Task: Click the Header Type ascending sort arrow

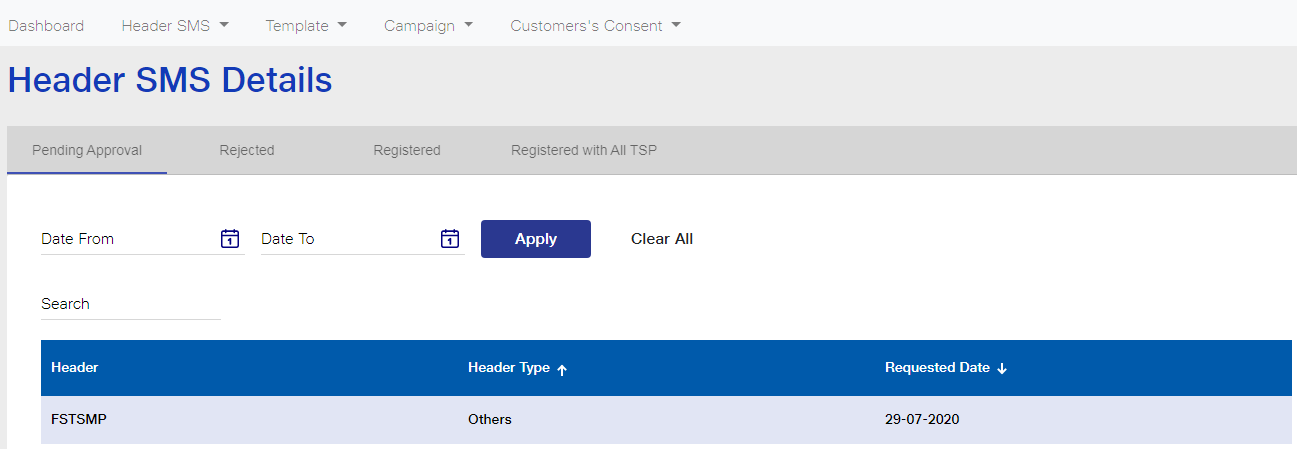Action: point(562,369)
